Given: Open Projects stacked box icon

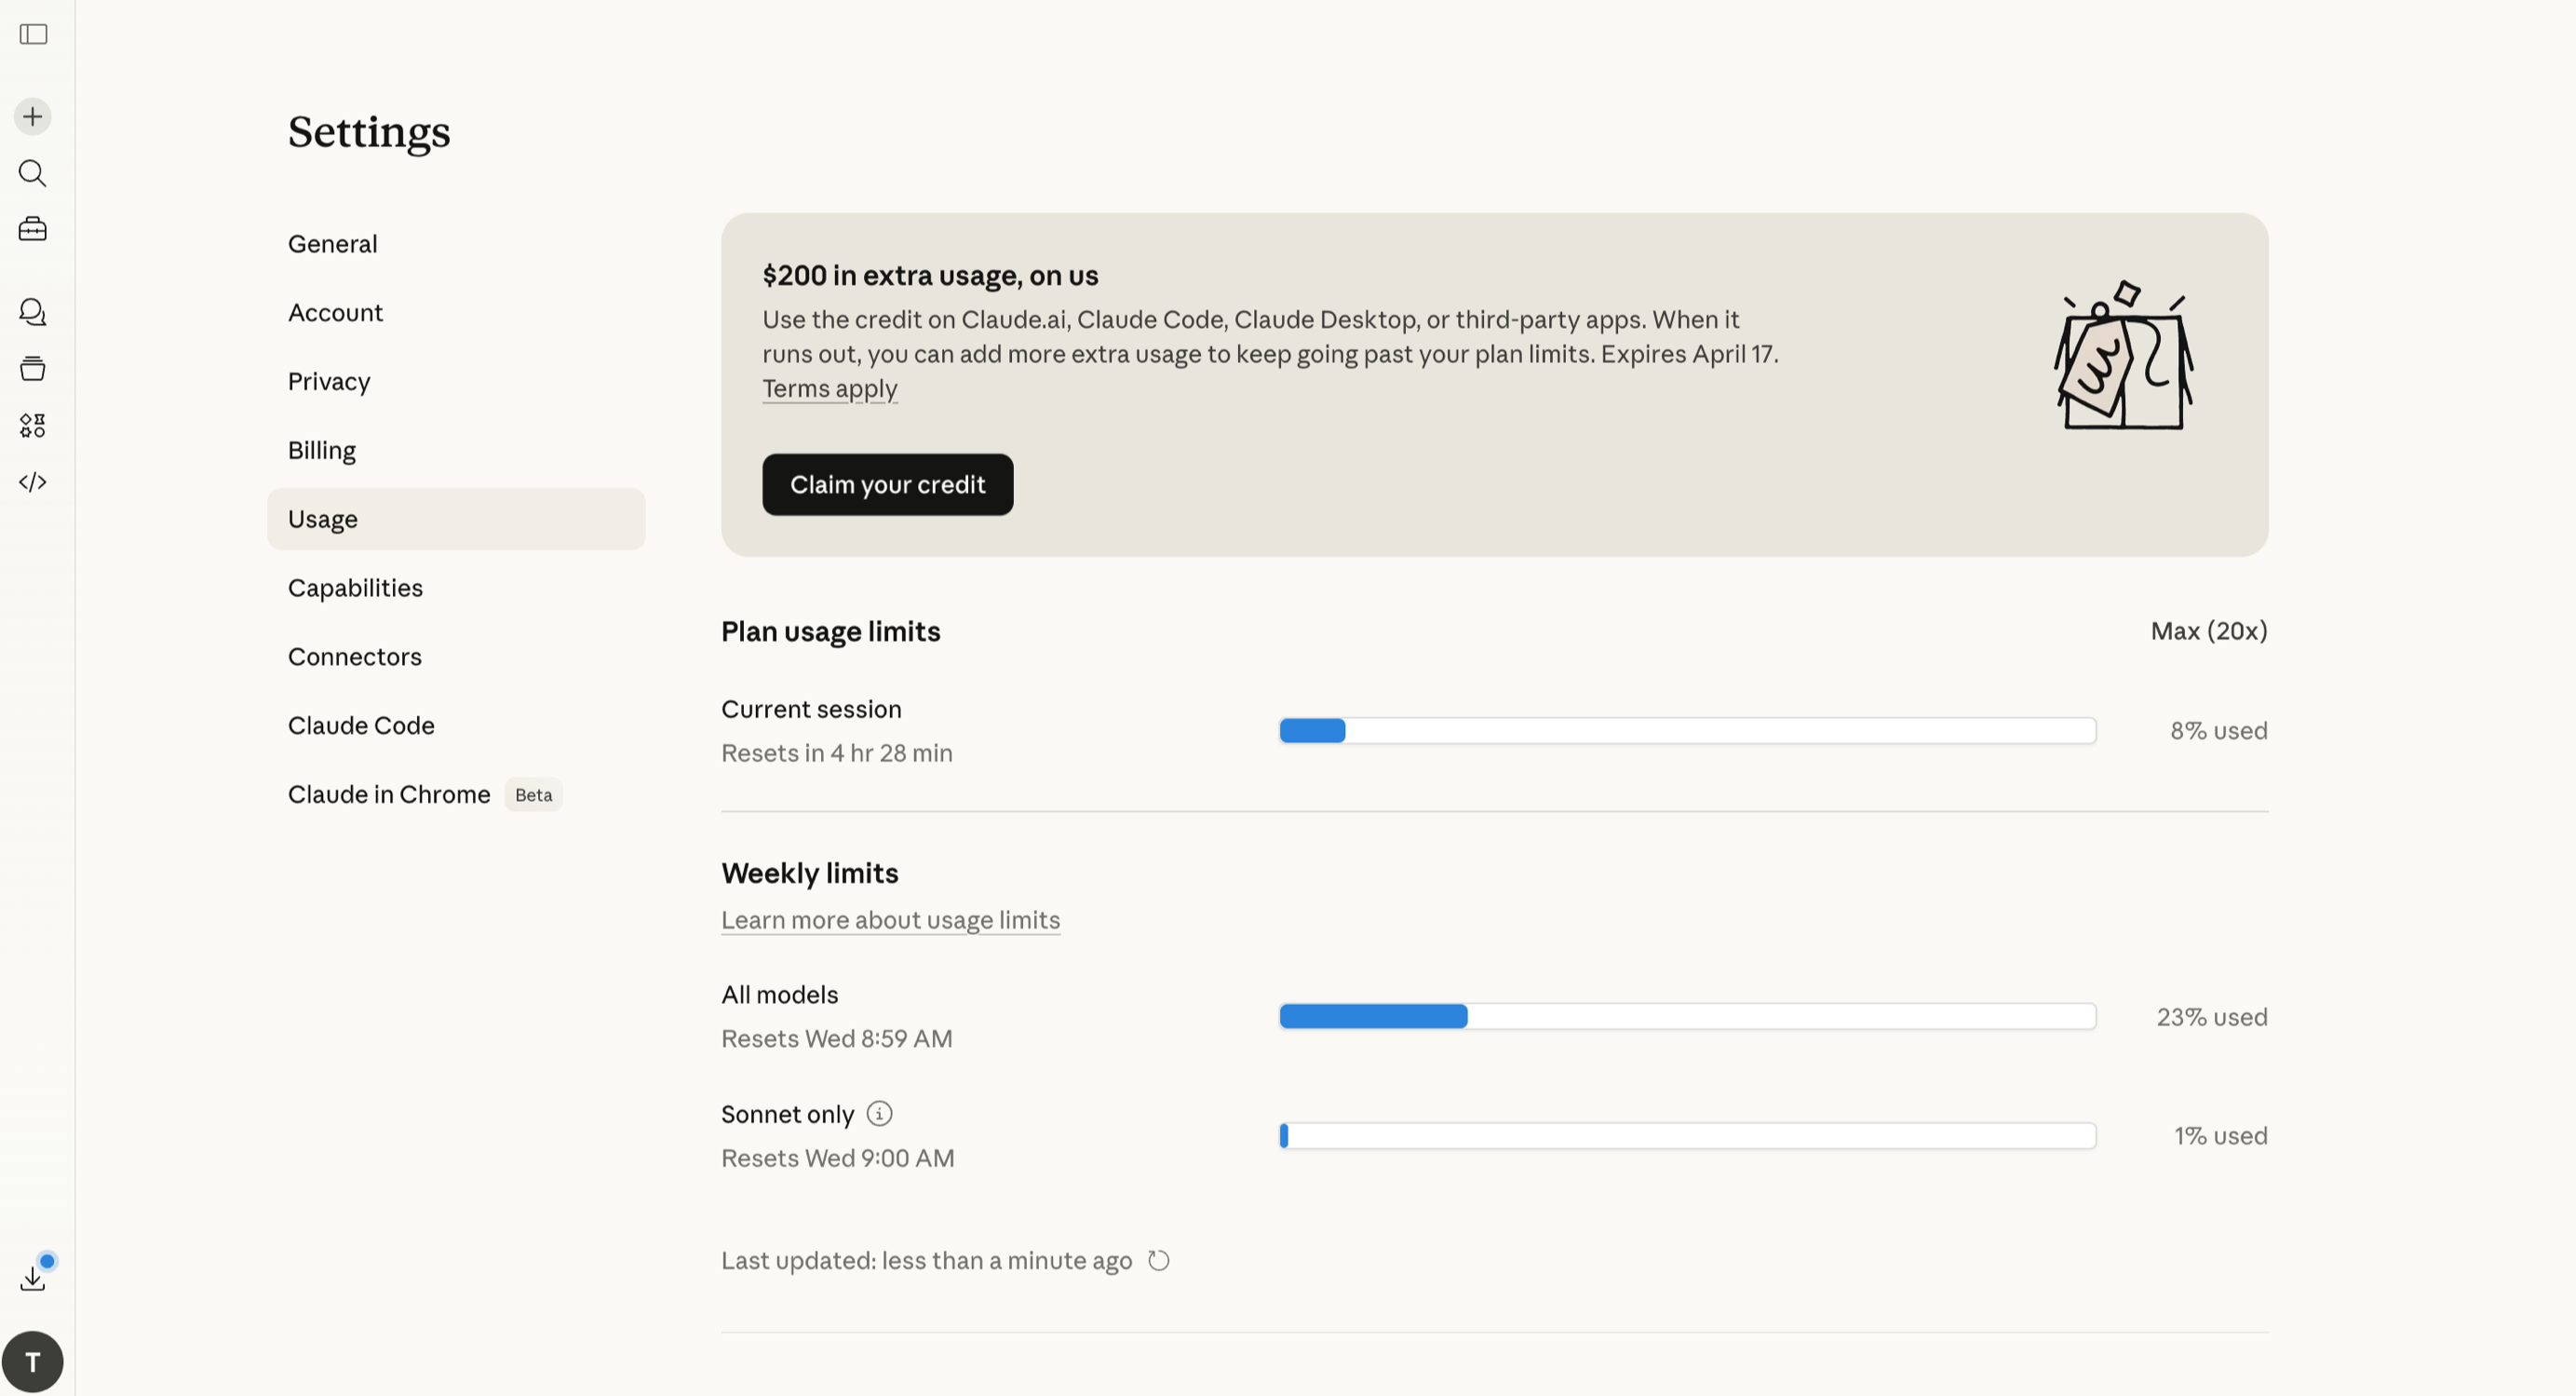Looking at the screenshot, I should point(33,368).
